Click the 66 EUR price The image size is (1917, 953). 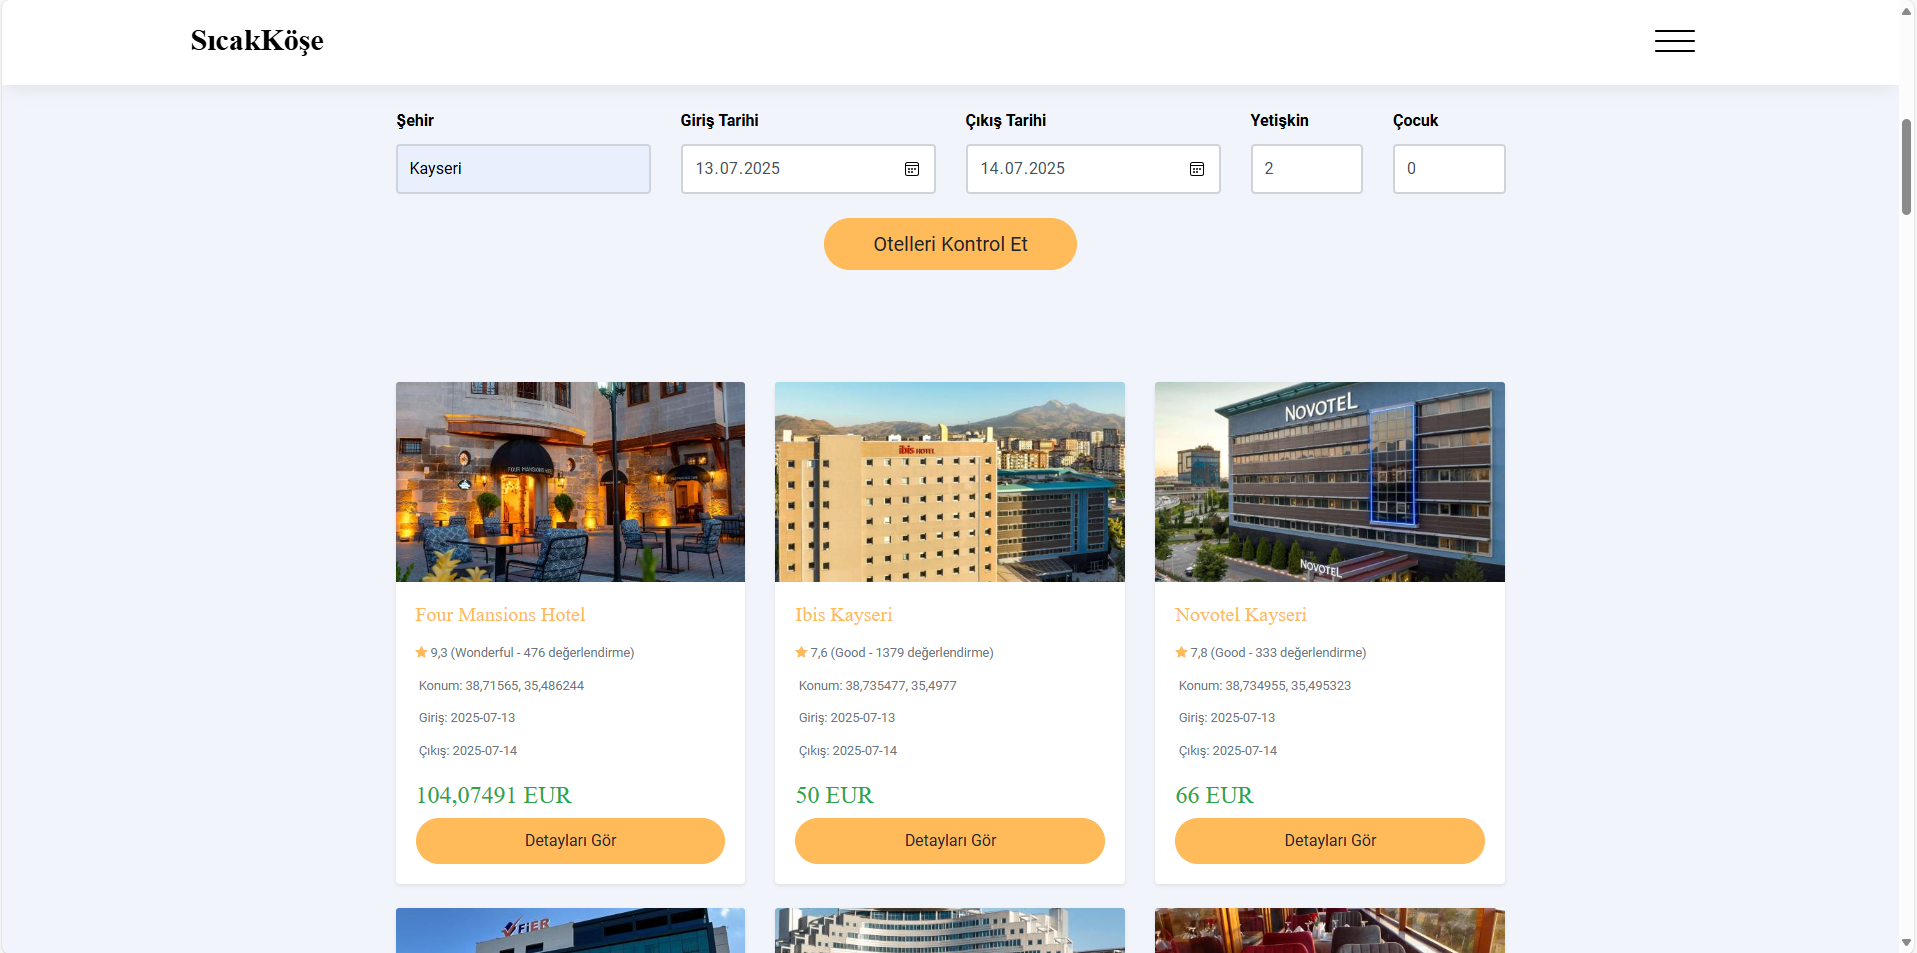click(x=1214, y=795)
